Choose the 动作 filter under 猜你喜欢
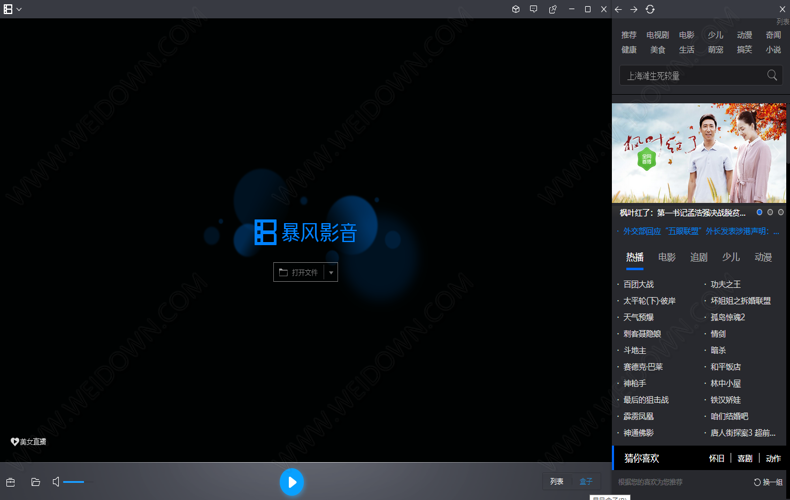The height and width of the screenshot is (500, 790). (773, 459)
